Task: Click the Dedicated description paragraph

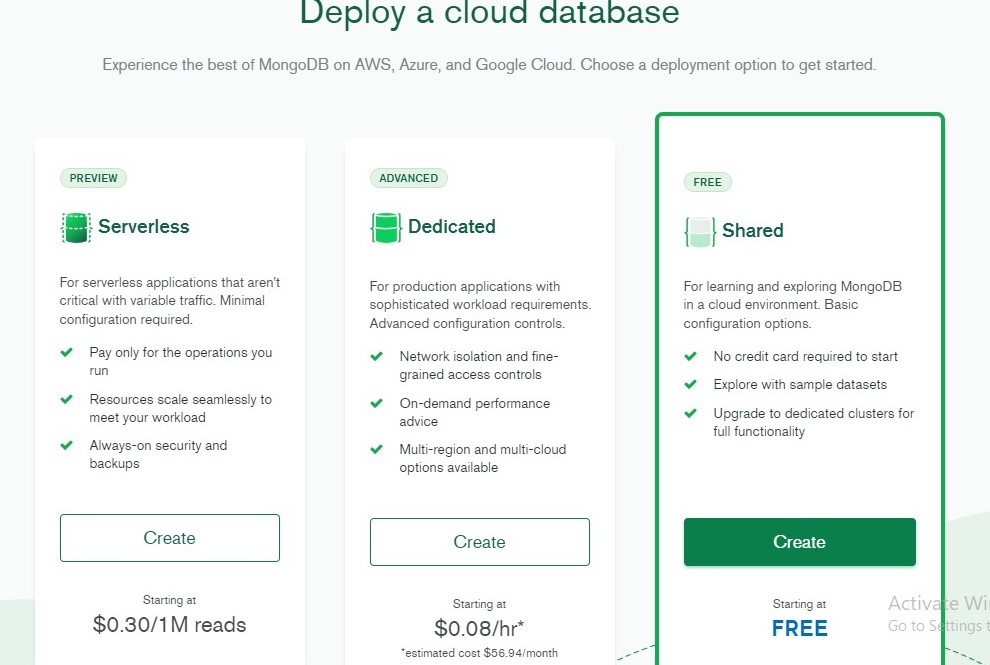Action: pyautogui.click(x=480, y=304)
